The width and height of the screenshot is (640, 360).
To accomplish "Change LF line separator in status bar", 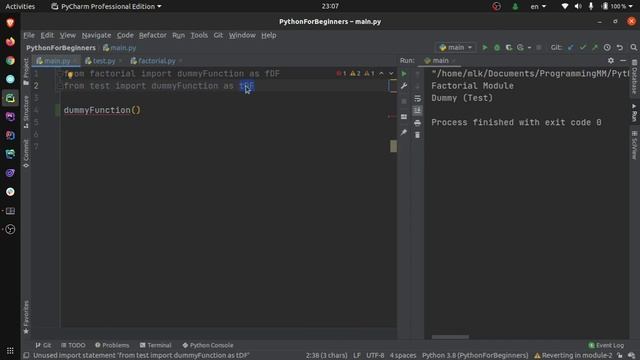I will [357, 356].
